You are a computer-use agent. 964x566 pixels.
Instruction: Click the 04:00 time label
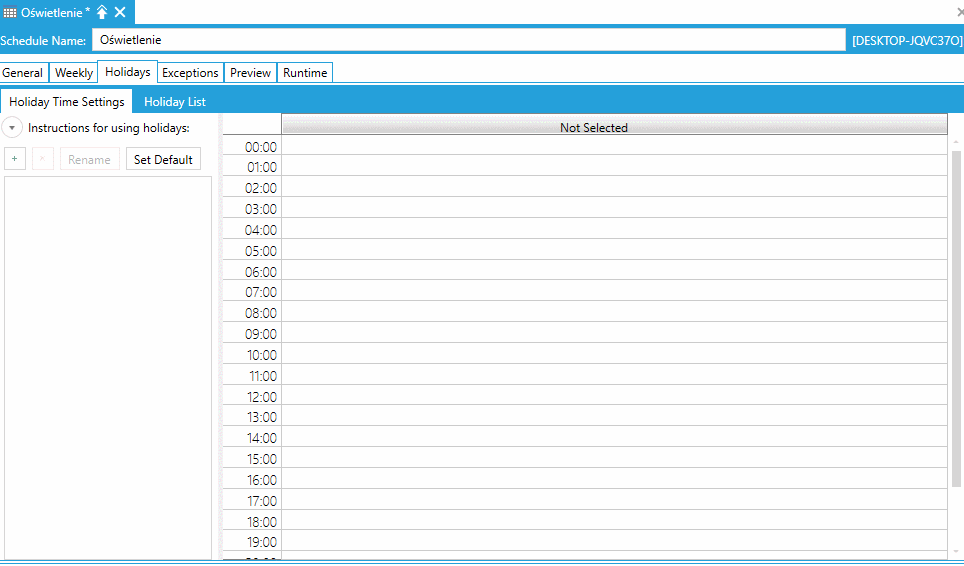261,230
